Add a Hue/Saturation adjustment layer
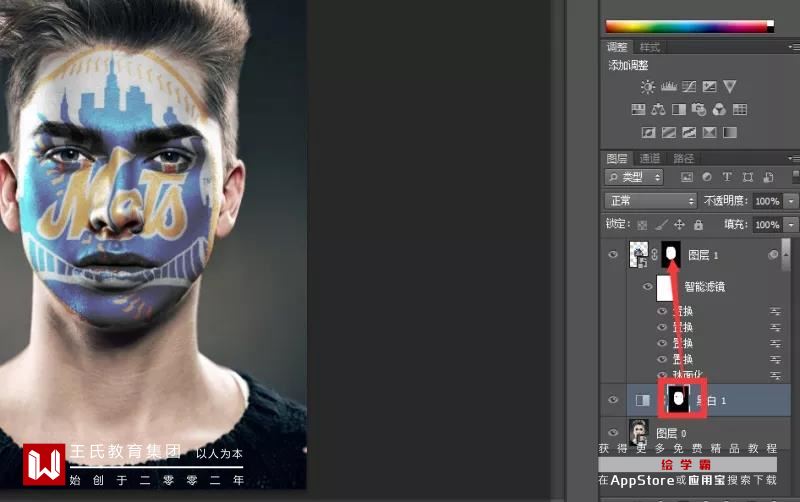800x502 pixels. pyautogui.click(x=638, y=110)
